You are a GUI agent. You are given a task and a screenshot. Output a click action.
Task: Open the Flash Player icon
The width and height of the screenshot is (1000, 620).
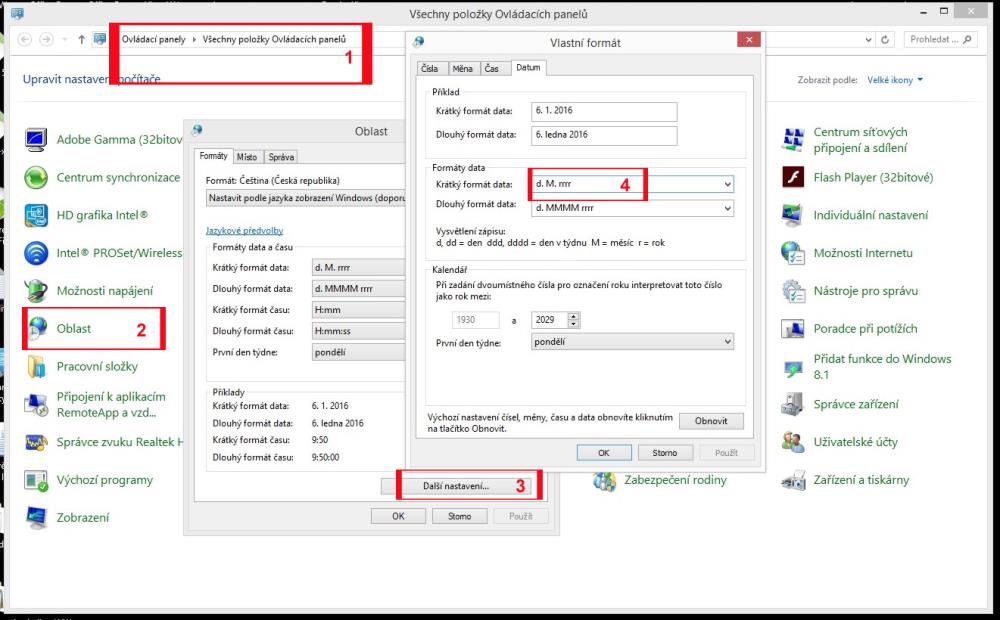tap(793, 177)
